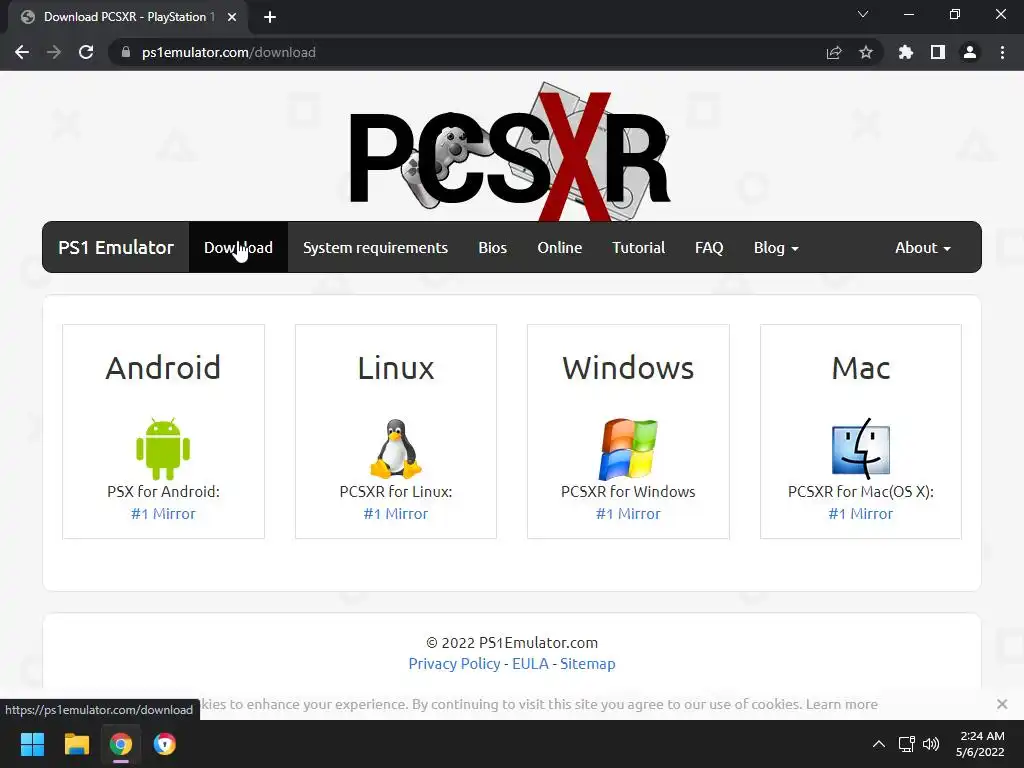Click the Mac Finder face icon
The image size is (1024, 768).
[861, 449]
